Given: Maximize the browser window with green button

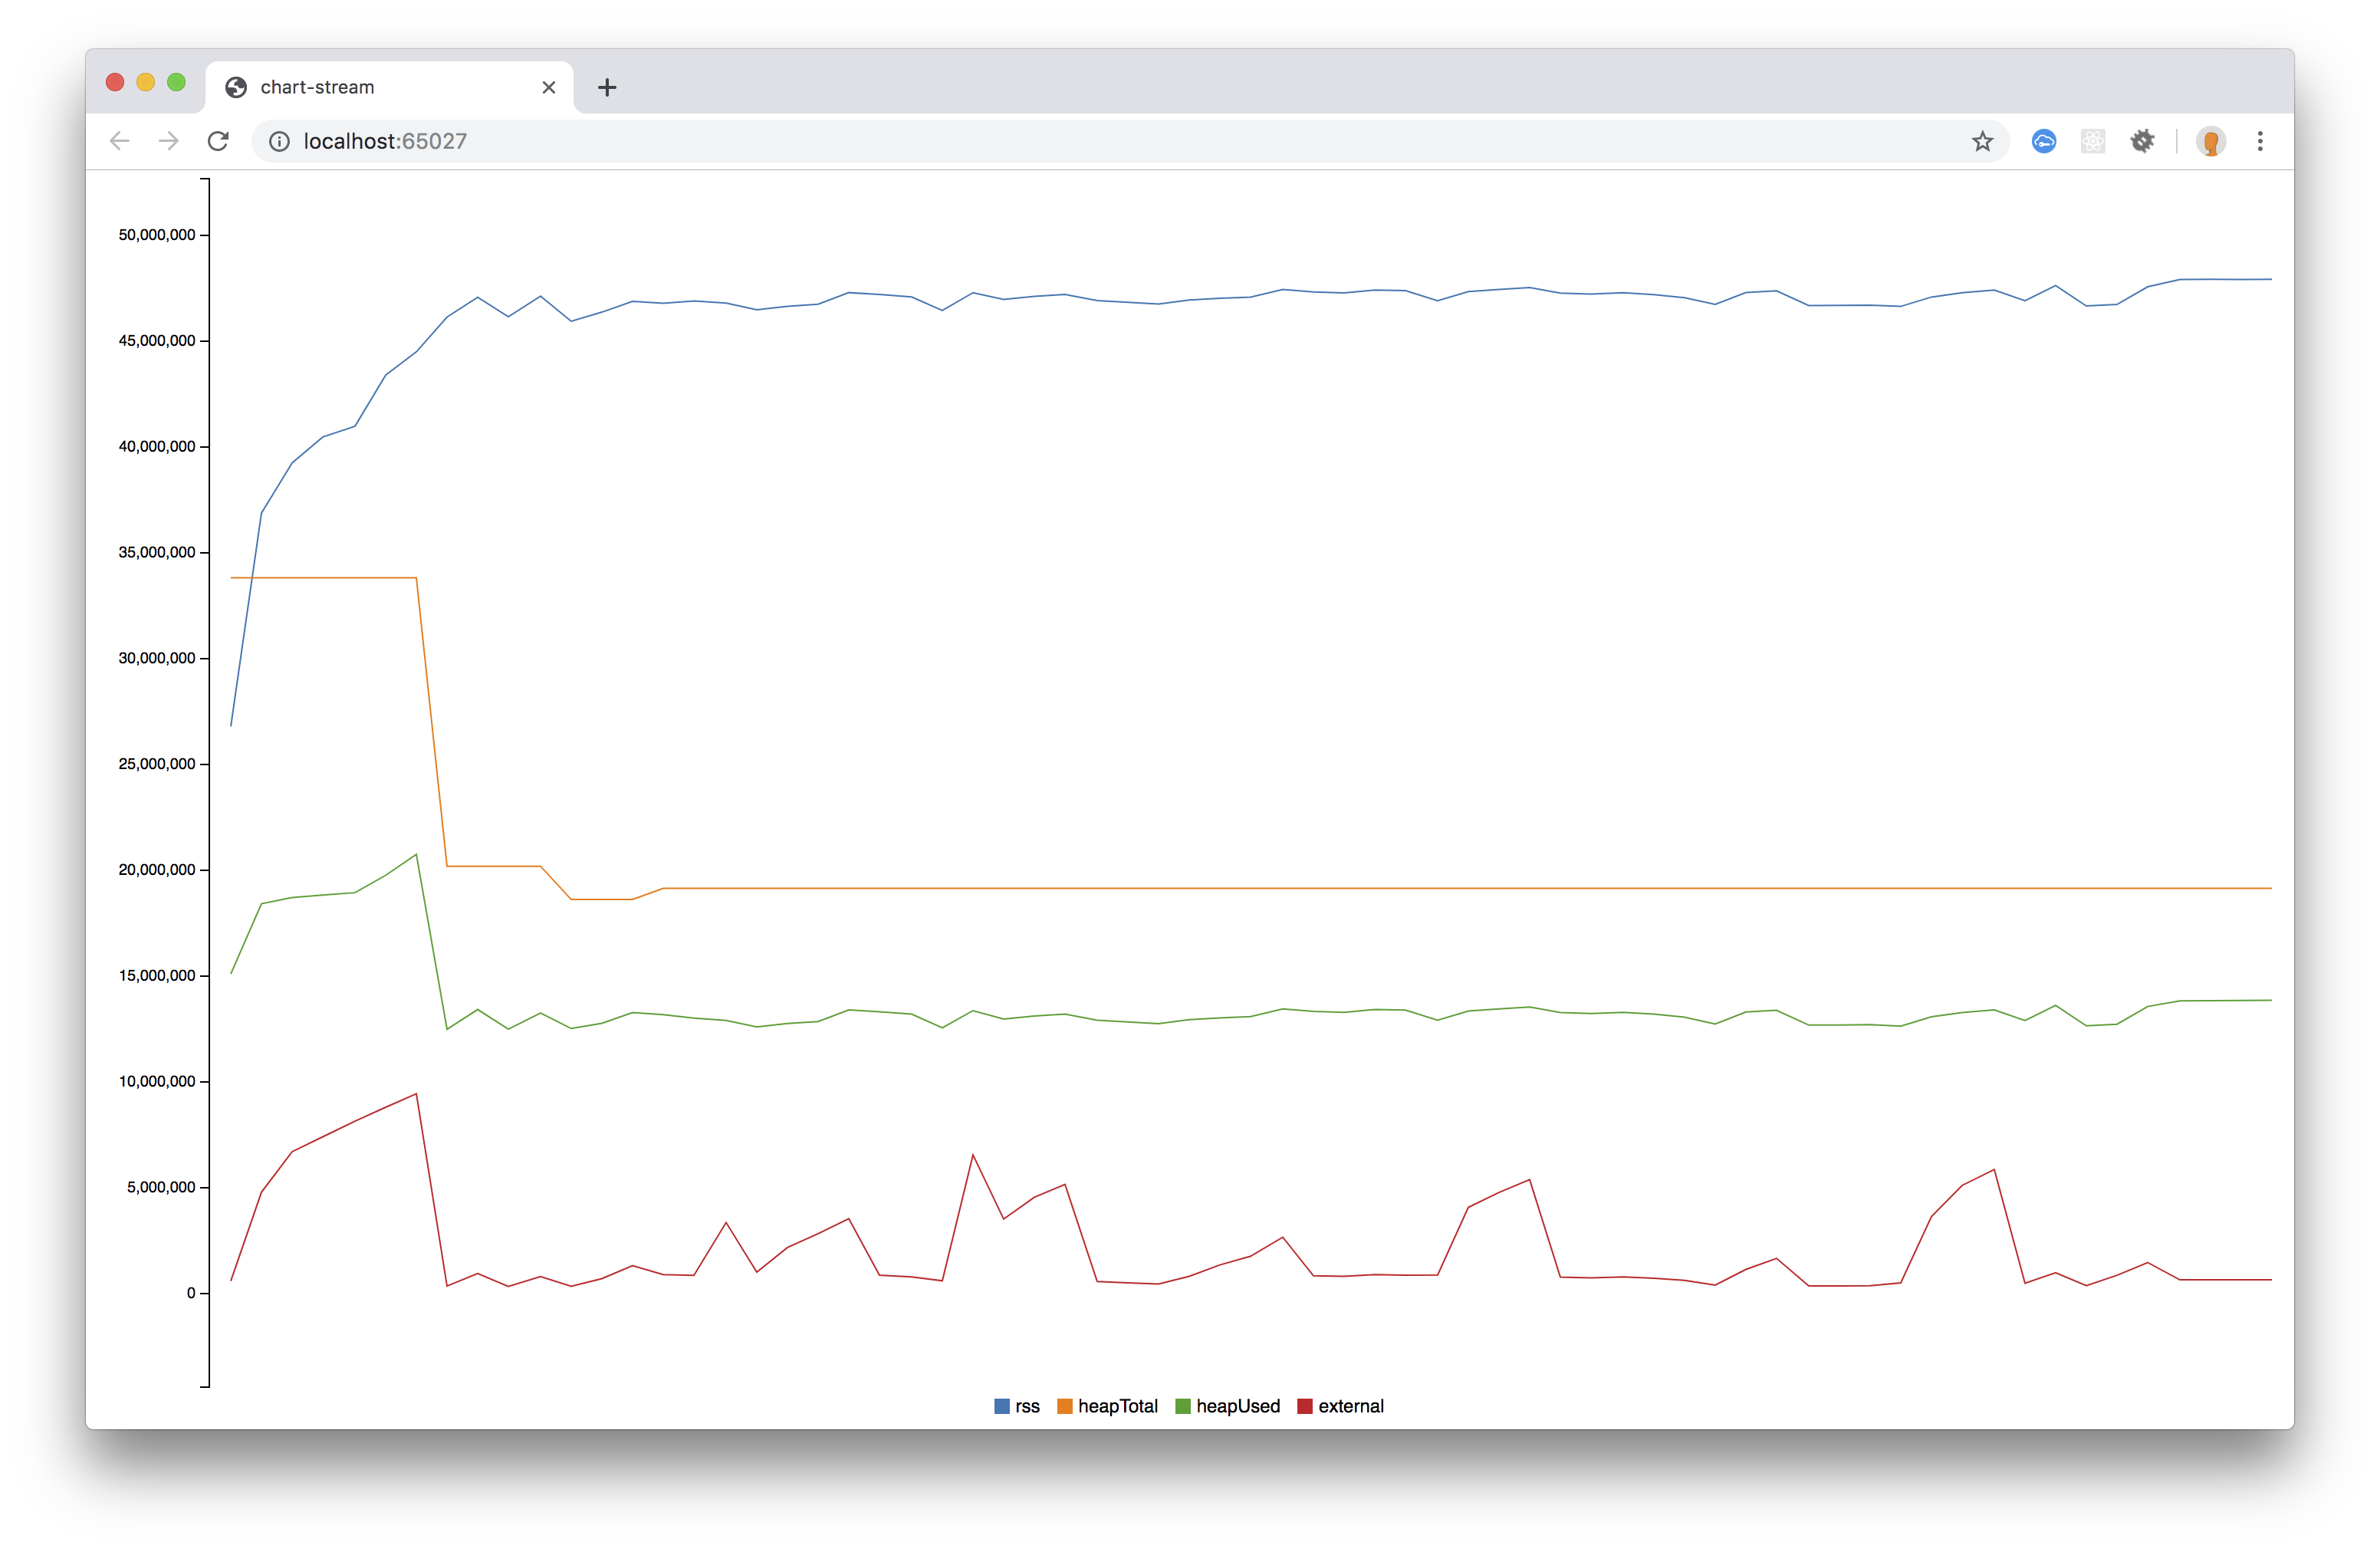Looking at the screenshot, I should (x=177, y=82).
